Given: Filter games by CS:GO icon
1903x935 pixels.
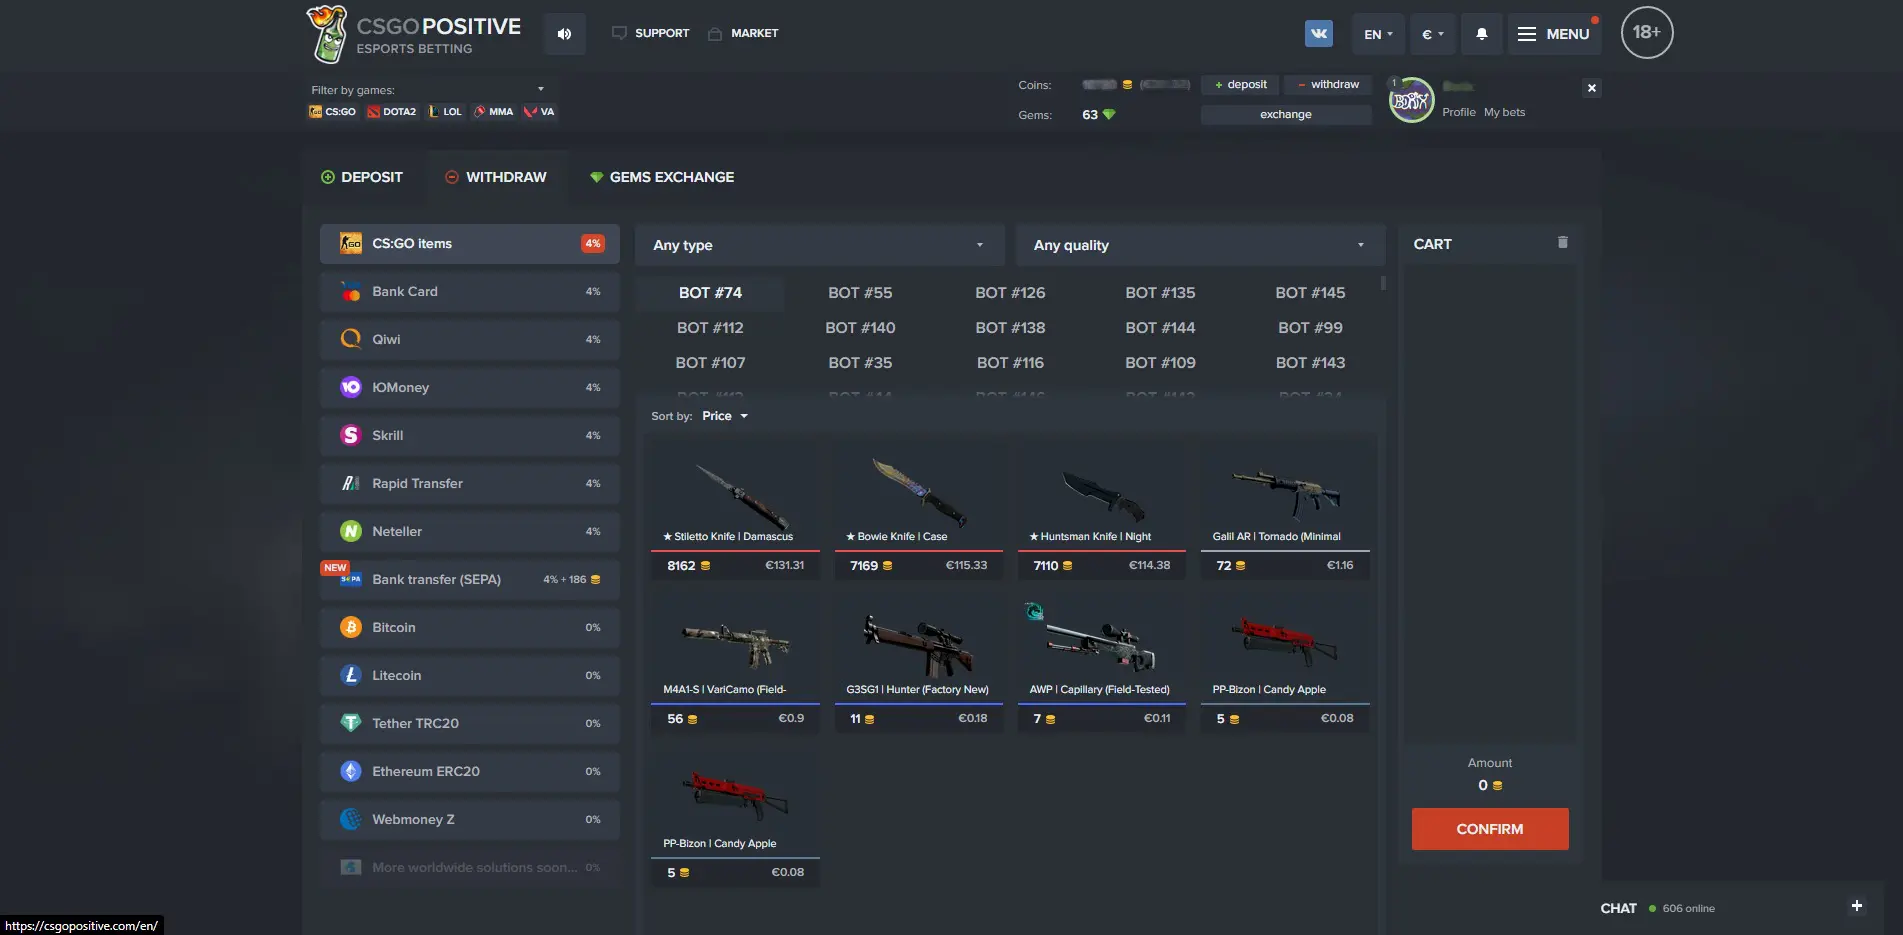Looking at the screenshot, I should [x=333, y=112].
